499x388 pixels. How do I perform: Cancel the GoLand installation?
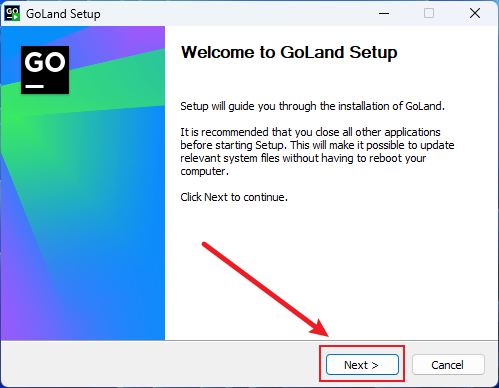448,365
